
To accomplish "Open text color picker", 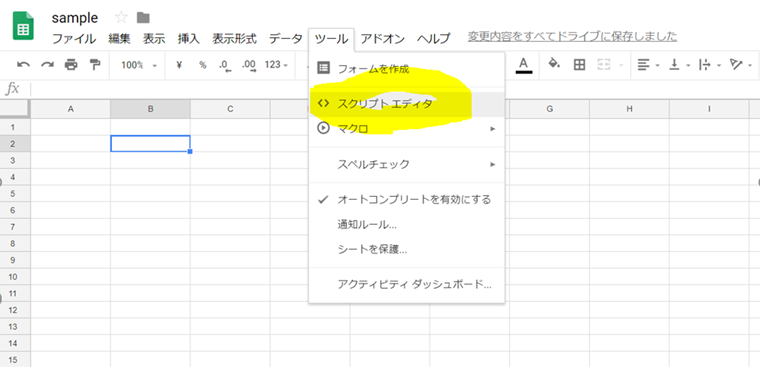I will pos(523,65).
